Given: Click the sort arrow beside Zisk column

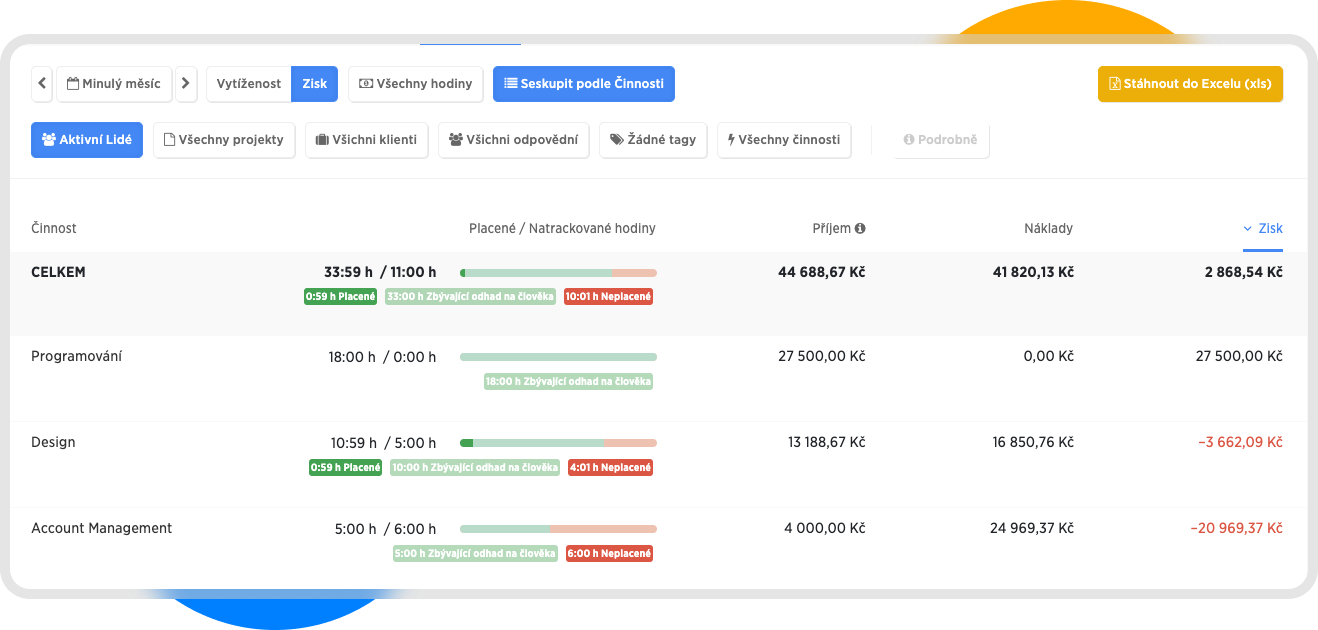Looking at the screenshot, I should tap(1248, 229).
